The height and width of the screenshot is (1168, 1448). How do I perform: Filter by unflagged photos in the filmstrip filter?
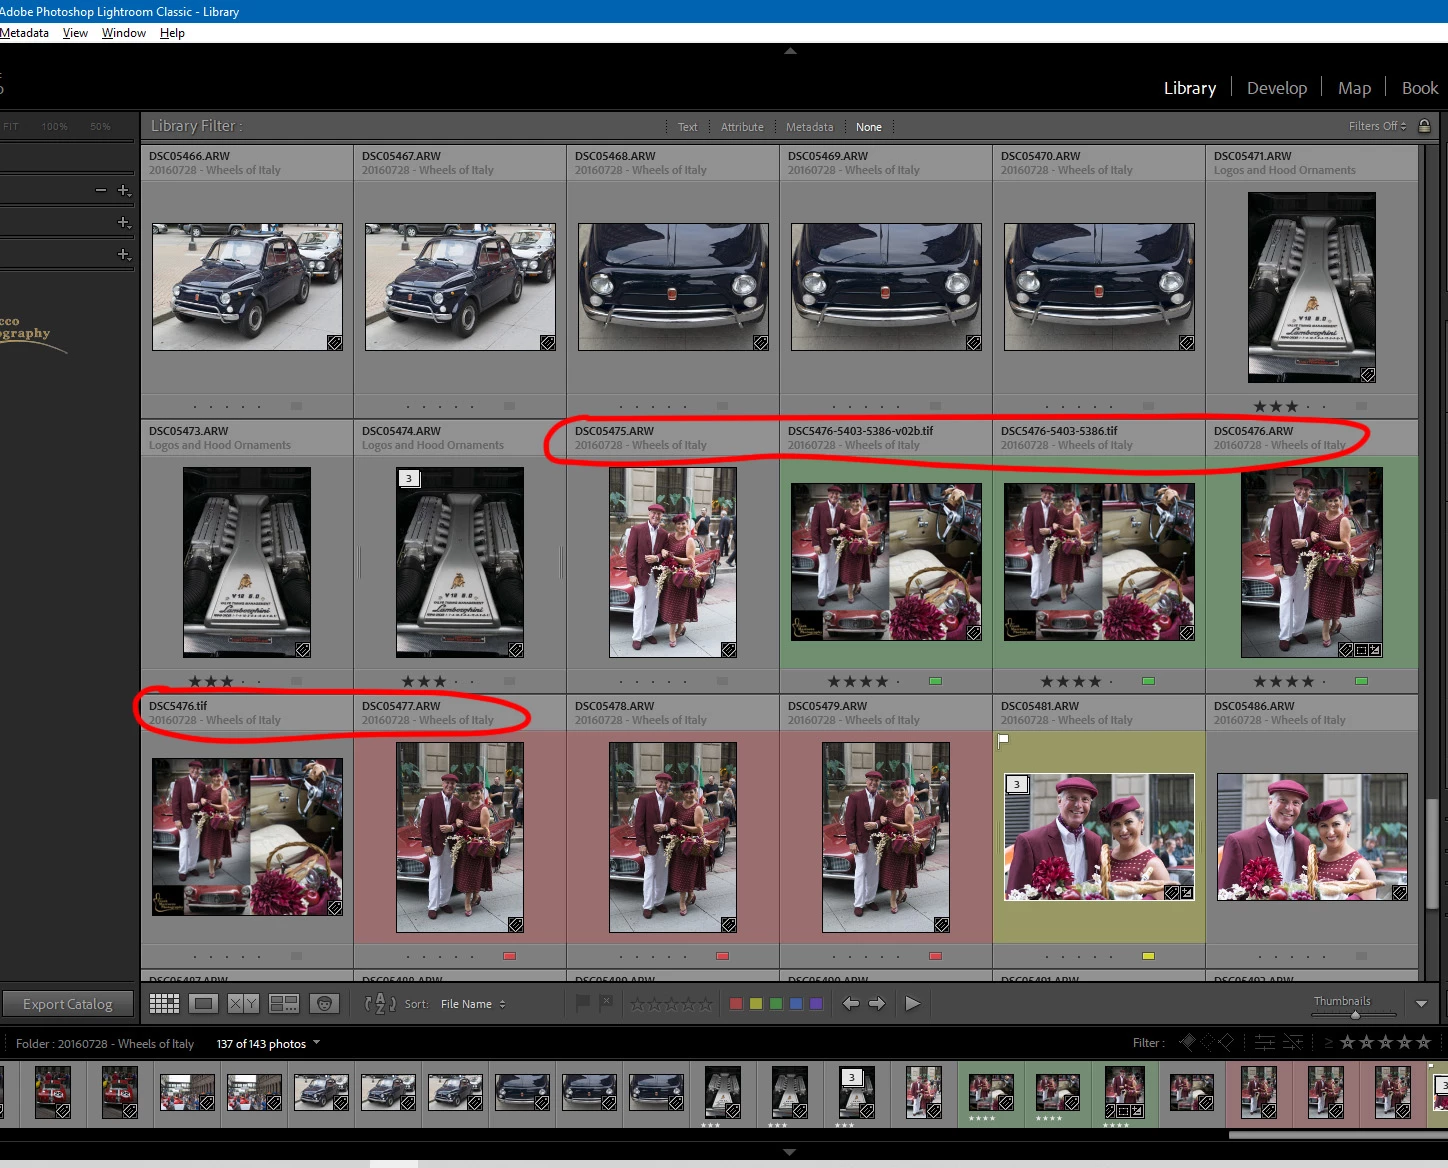pos(1207,1042)
